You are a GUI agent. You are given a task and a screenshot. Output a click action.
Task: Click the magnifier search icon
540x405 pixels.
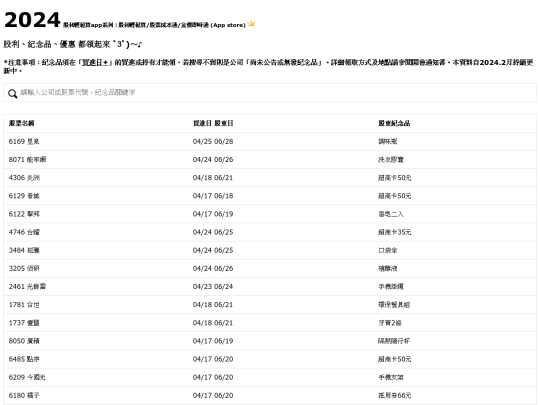[x=12, y=93]
